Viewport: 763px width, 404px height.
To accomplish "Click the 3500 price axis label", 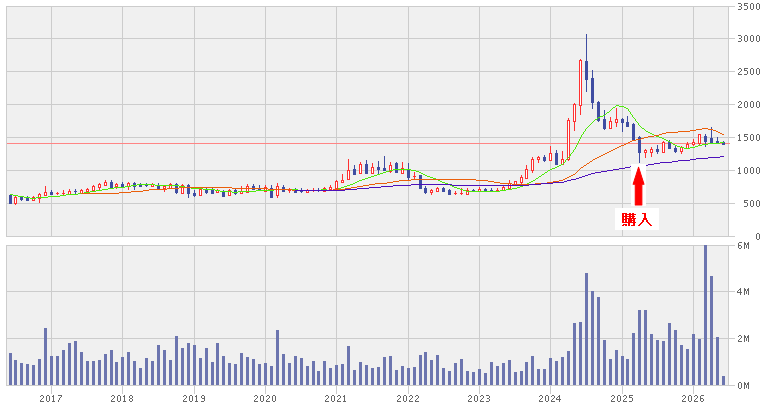I will click(749, 6).
